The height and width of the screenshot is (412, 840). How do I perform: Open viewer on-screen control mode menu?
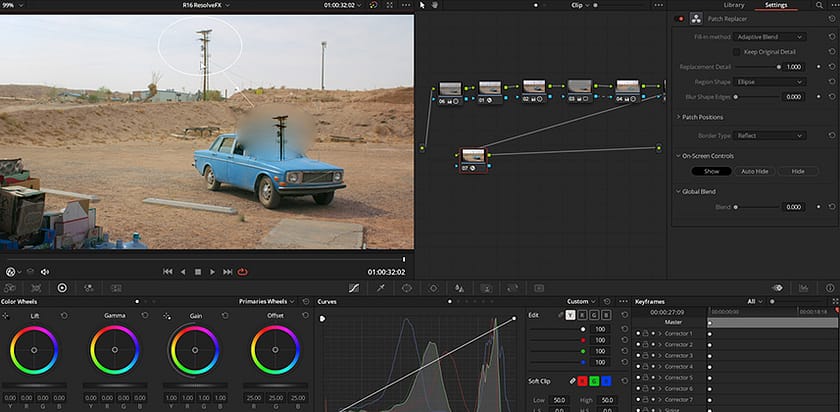13,272
